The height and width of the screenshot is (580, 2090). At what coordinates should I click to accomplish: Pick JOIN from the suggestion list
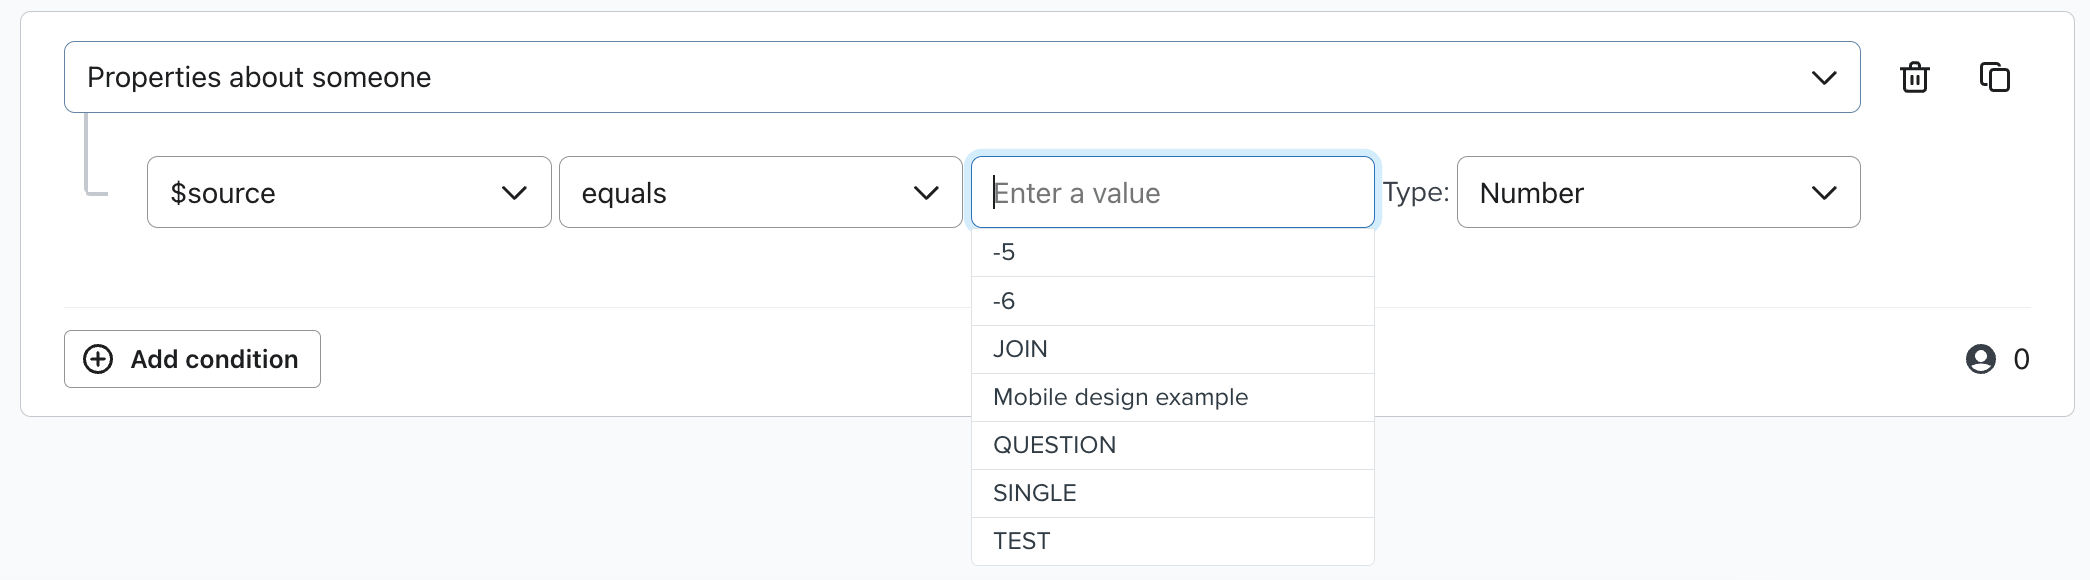pyautogui.click(x=1172, y=349)
